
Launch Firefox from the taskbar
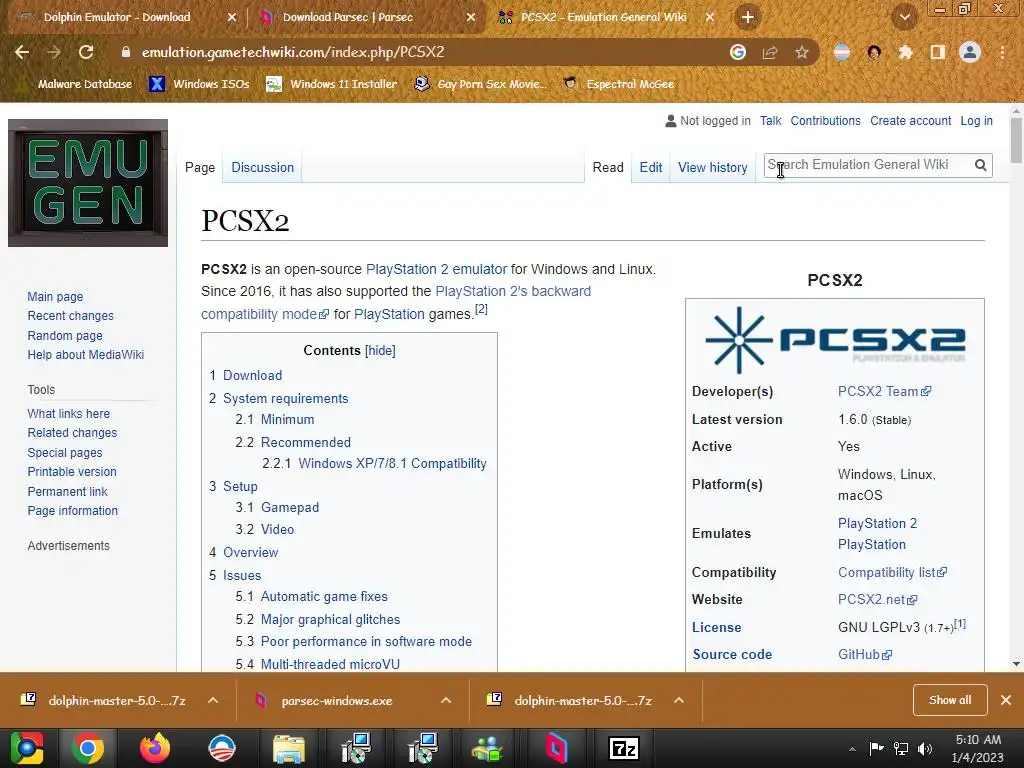click(x=155, y=748)
